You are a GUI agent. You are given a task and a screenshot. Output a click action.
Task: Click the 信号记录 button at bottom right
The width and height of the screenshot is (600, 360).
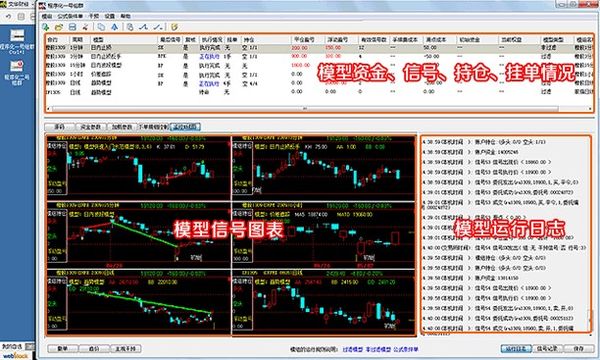[547, 349]
